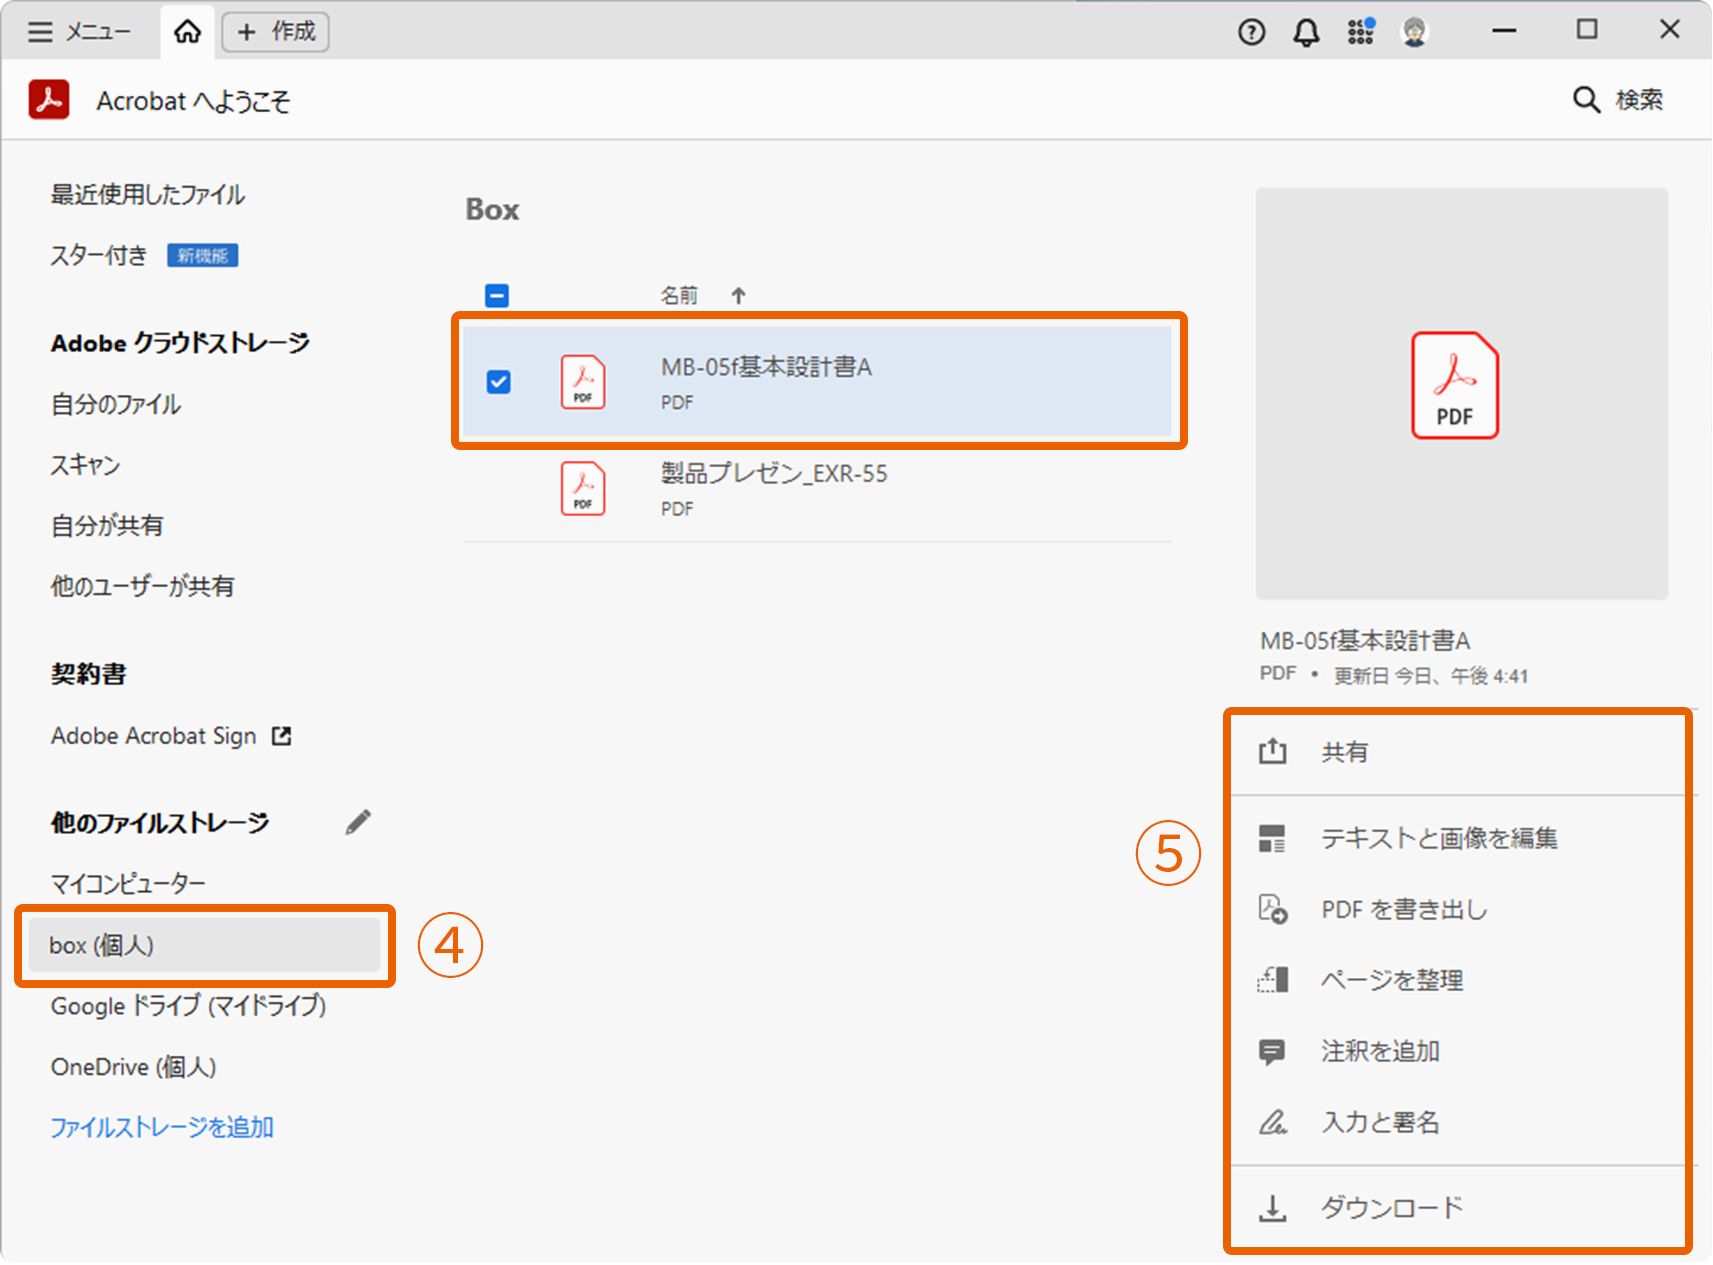Click the ダウンロード download icon

tap(1272, 1208)
